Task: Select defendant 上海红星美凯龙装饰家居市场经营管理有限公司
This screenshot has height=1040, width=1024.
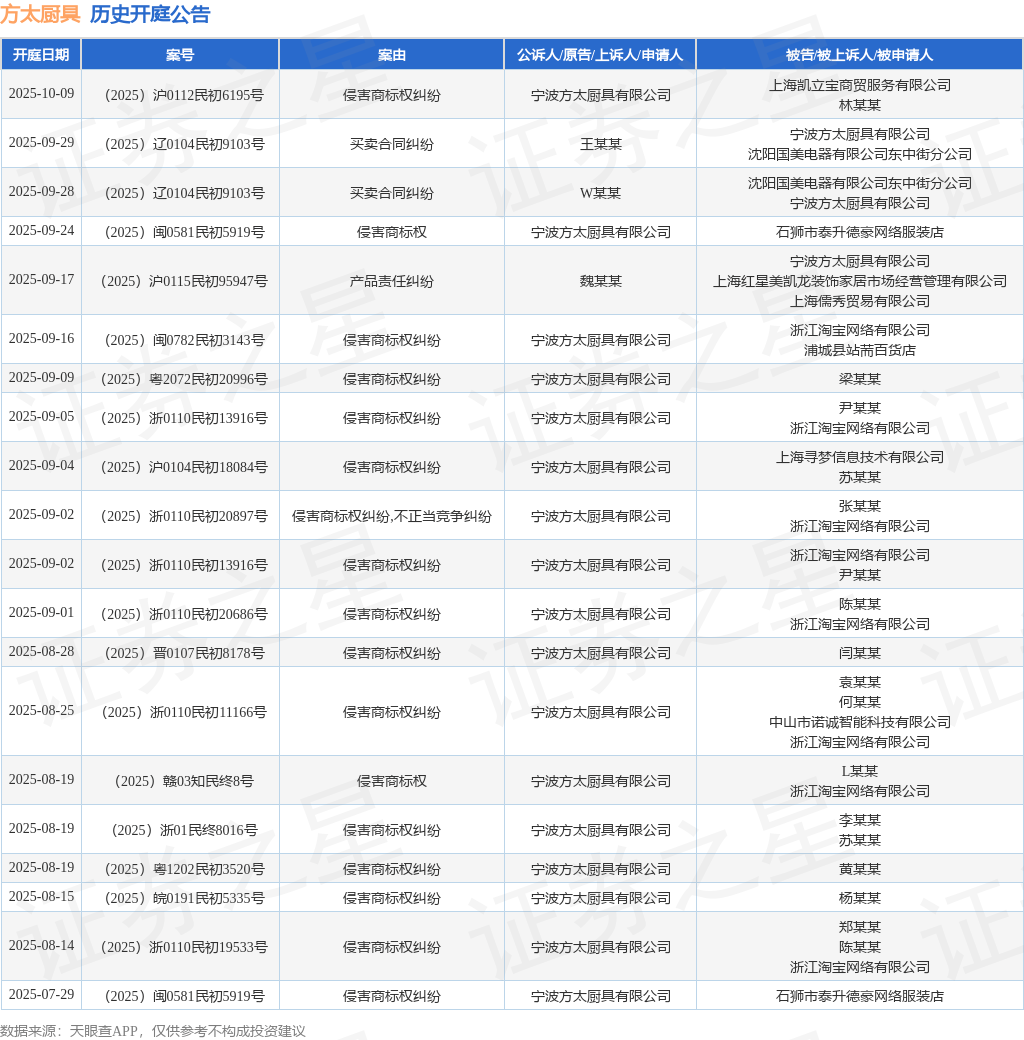Action: (860, 281)
